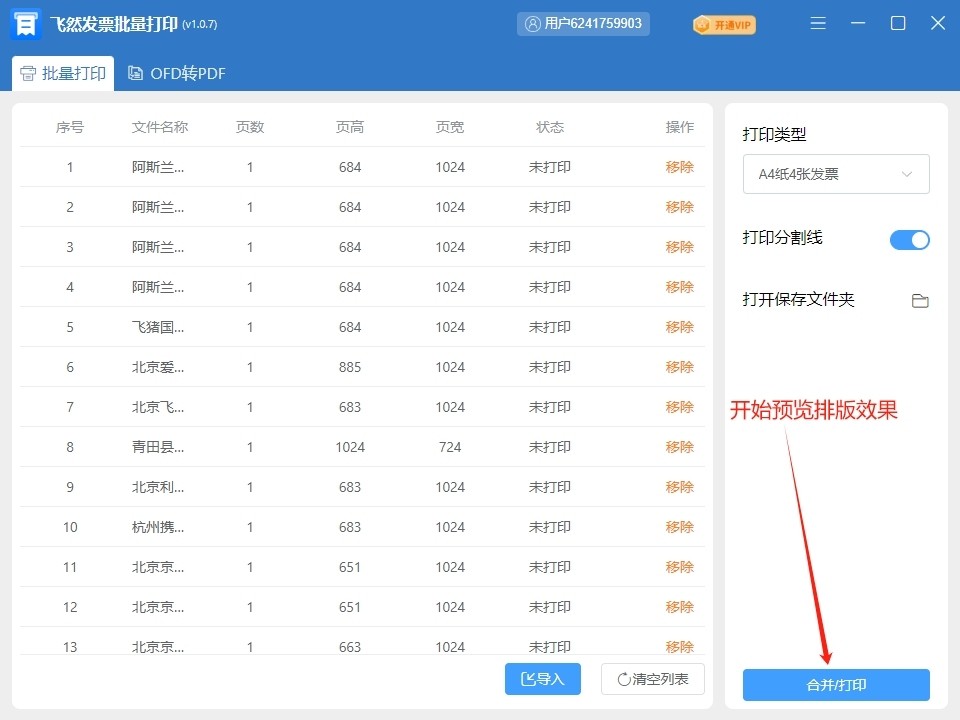Toggle the print divider line switch off
The image size is (960, 720).
(909, 240)
